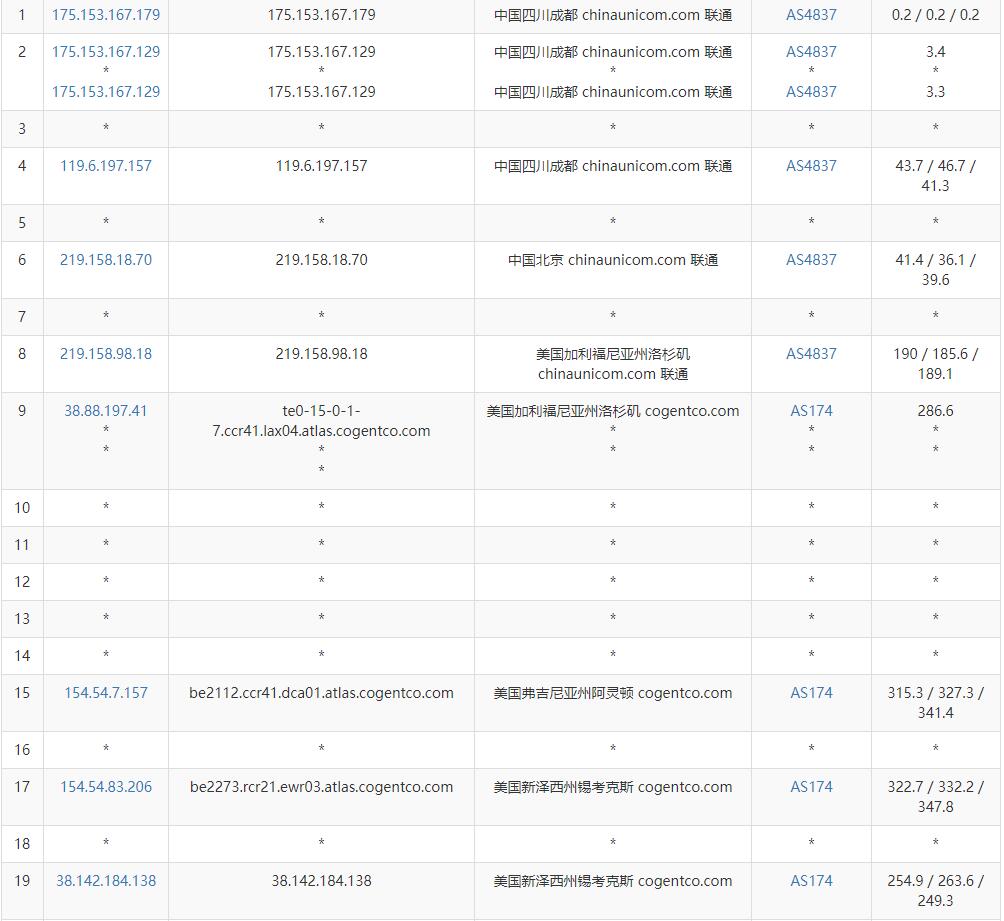Click hop 4 location 中国四川成都 chinaunicom.com 联通
The image size is (1004, 921).
click(613, 166)
